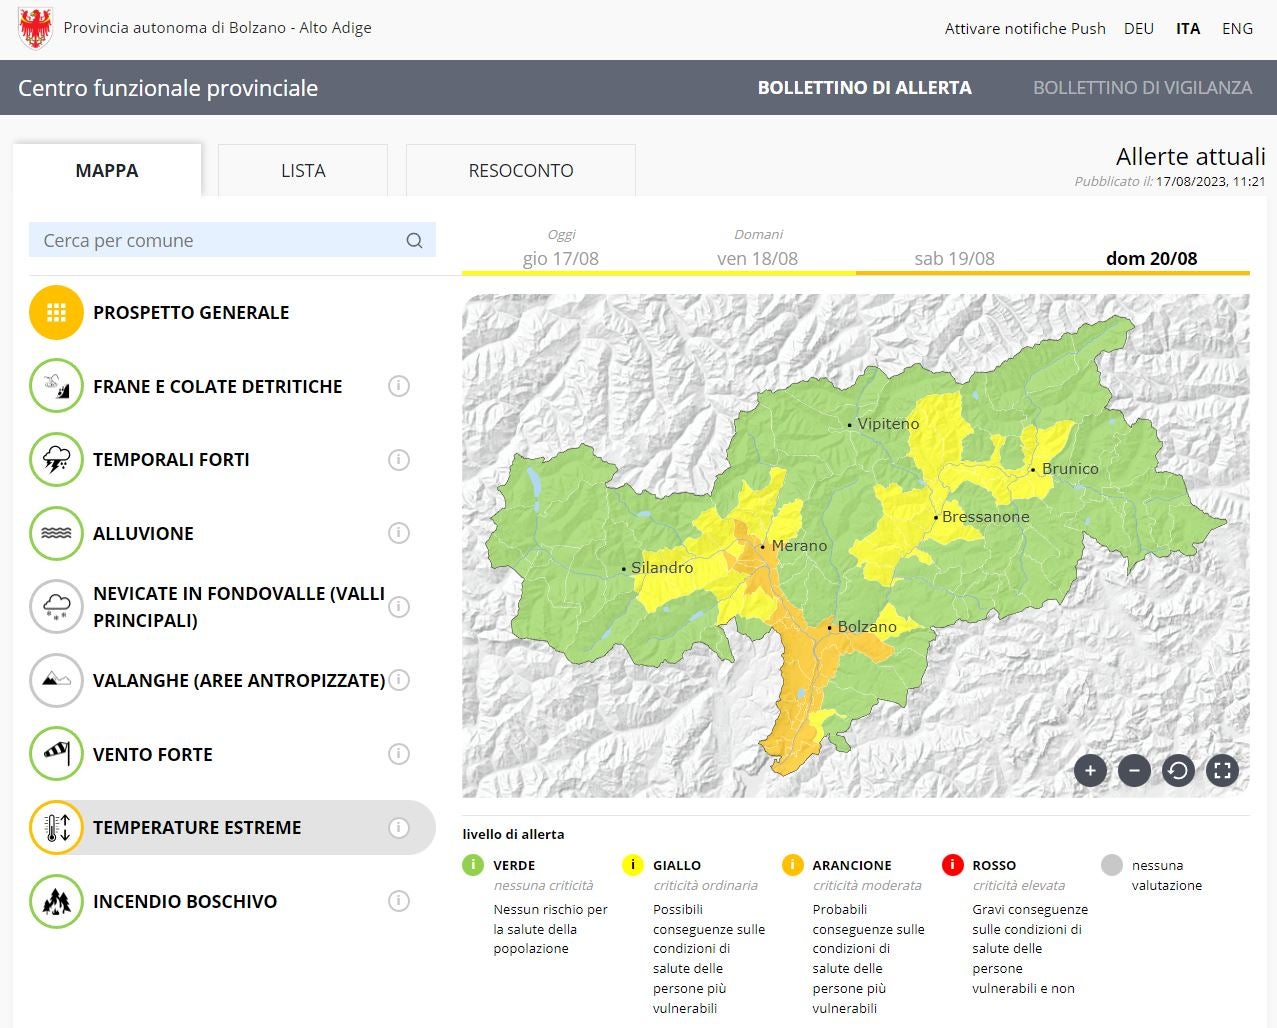This screenshot has height=1028, width=1277.
Task: Click the Cerca per comune search field
Action: point(220,240)
